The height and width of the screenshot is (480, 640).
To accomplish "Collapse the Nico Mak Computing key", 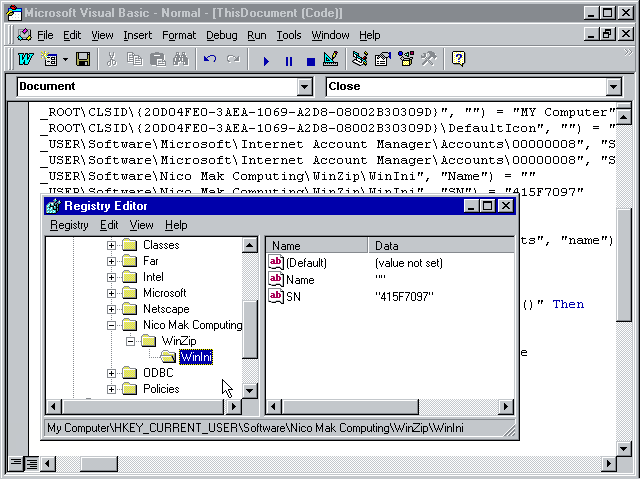I will tap(111, 325).
